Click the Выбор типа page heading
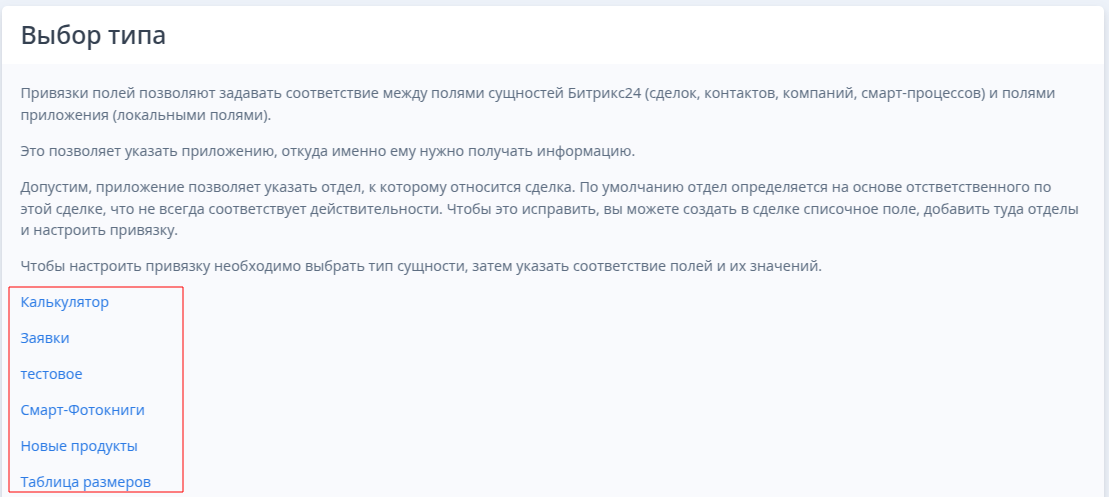Image resolution: width=1109 pixels, height=497 pixels. coord(93,35)
